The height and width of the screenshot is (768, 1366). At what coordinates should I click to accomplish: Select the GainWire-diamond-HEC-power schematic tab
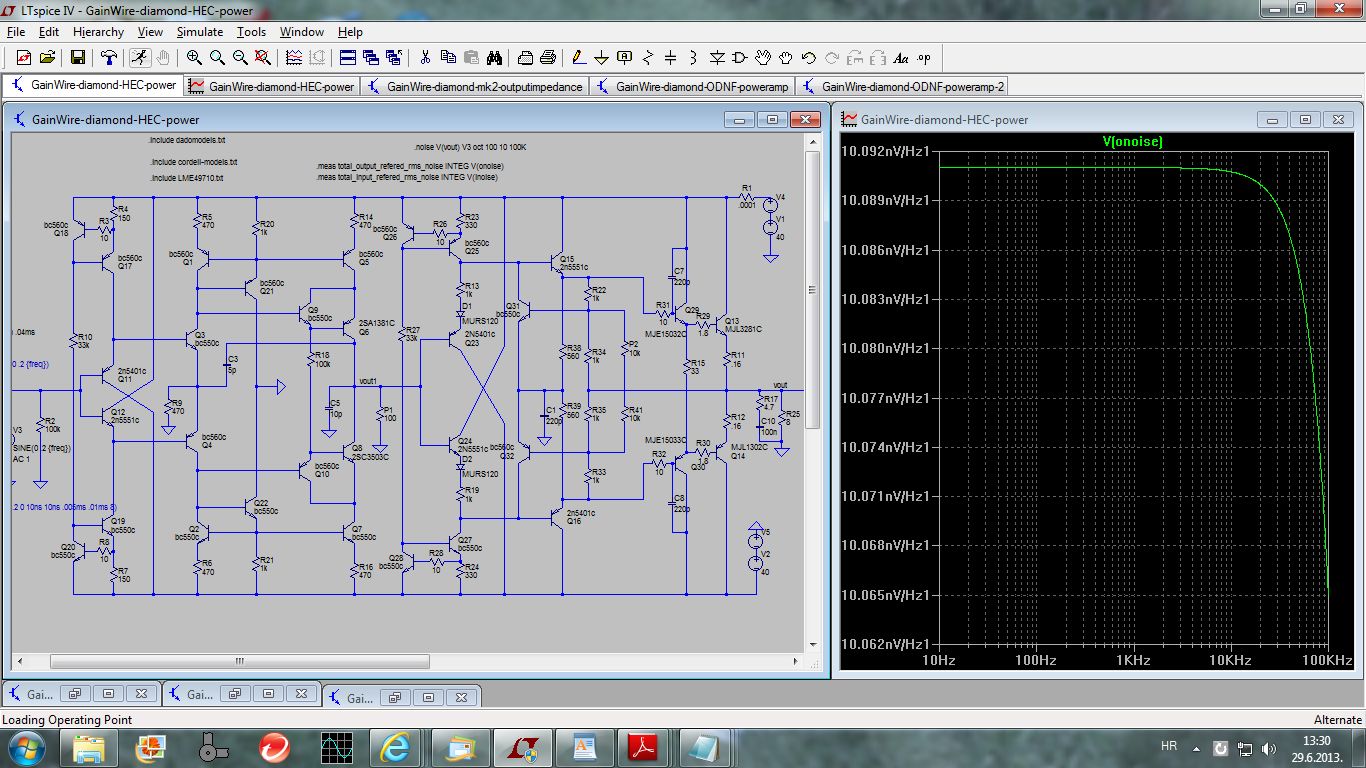click(94, 85)
